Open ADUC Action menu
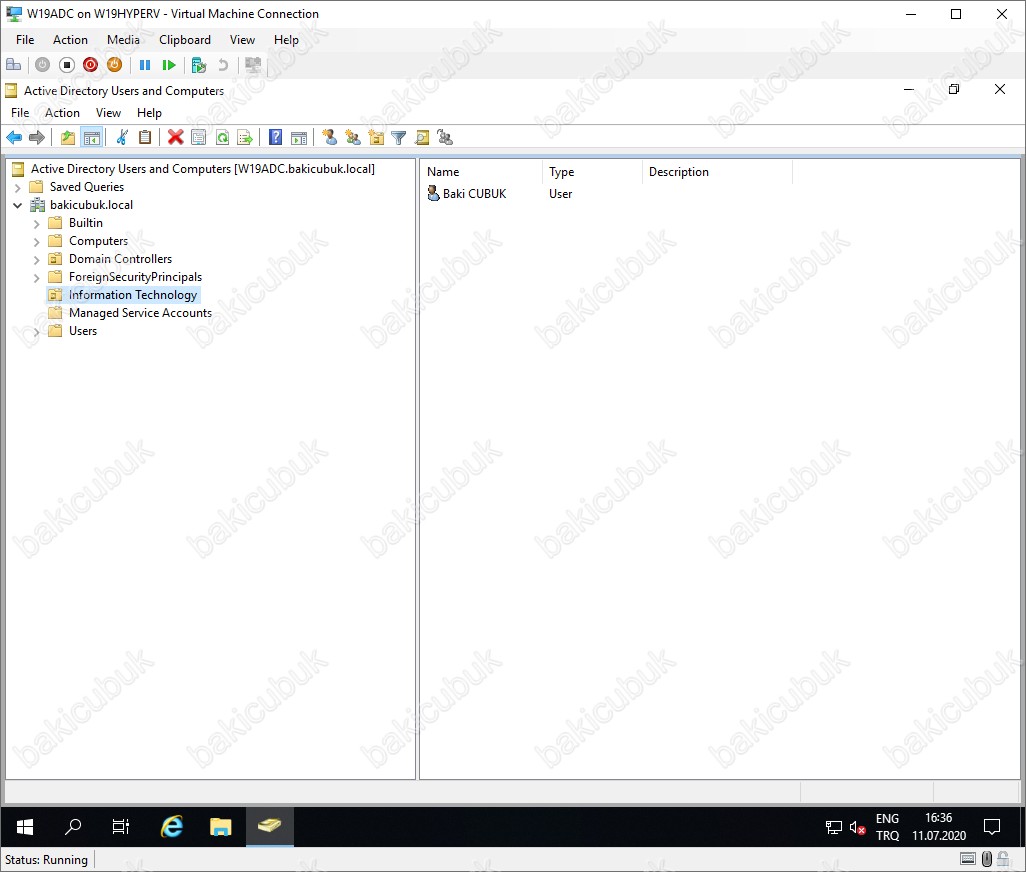 [x=62, y=113]
